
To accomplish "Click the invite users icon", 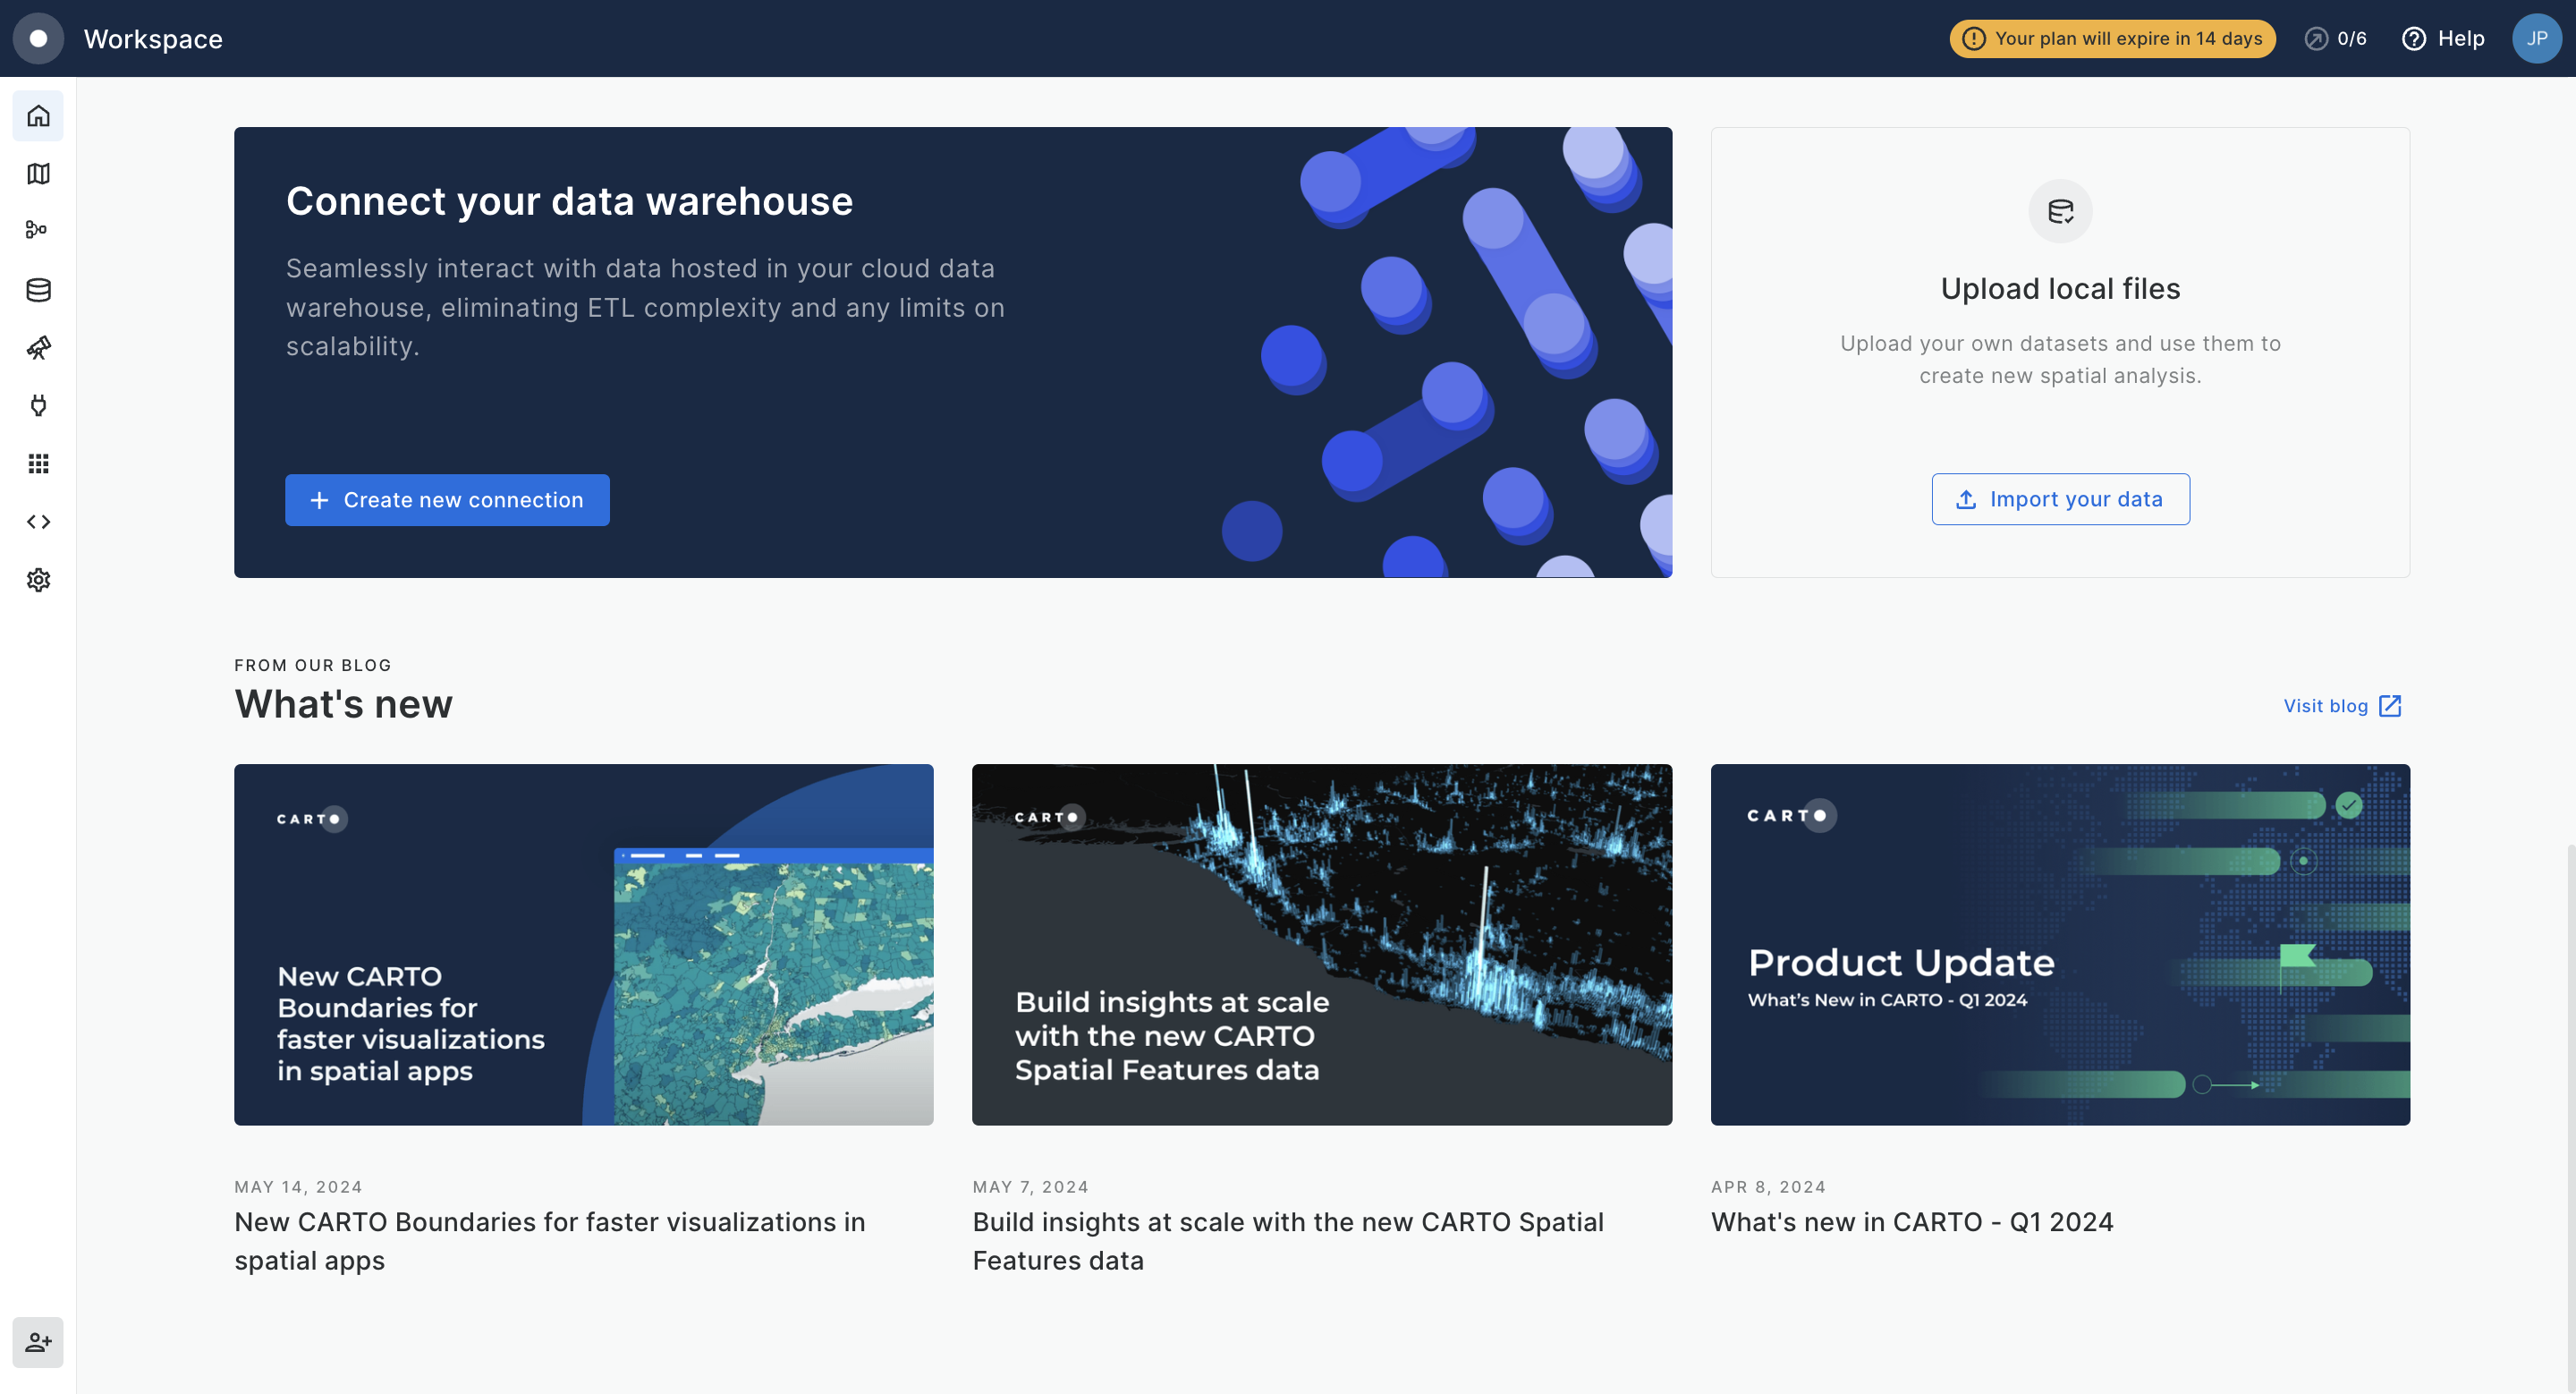I will [38, 1342].
